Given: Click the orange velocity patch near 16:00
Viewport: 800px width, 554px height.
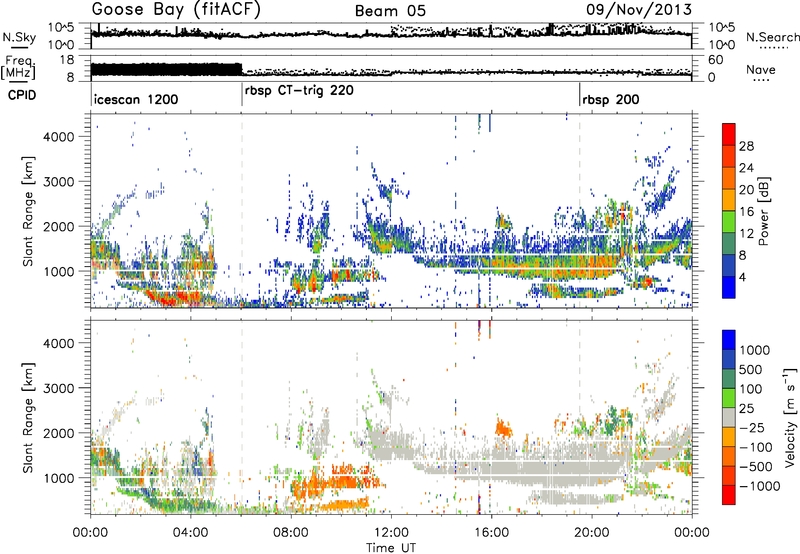Looking at the screenshot, I should pos(504,427).
